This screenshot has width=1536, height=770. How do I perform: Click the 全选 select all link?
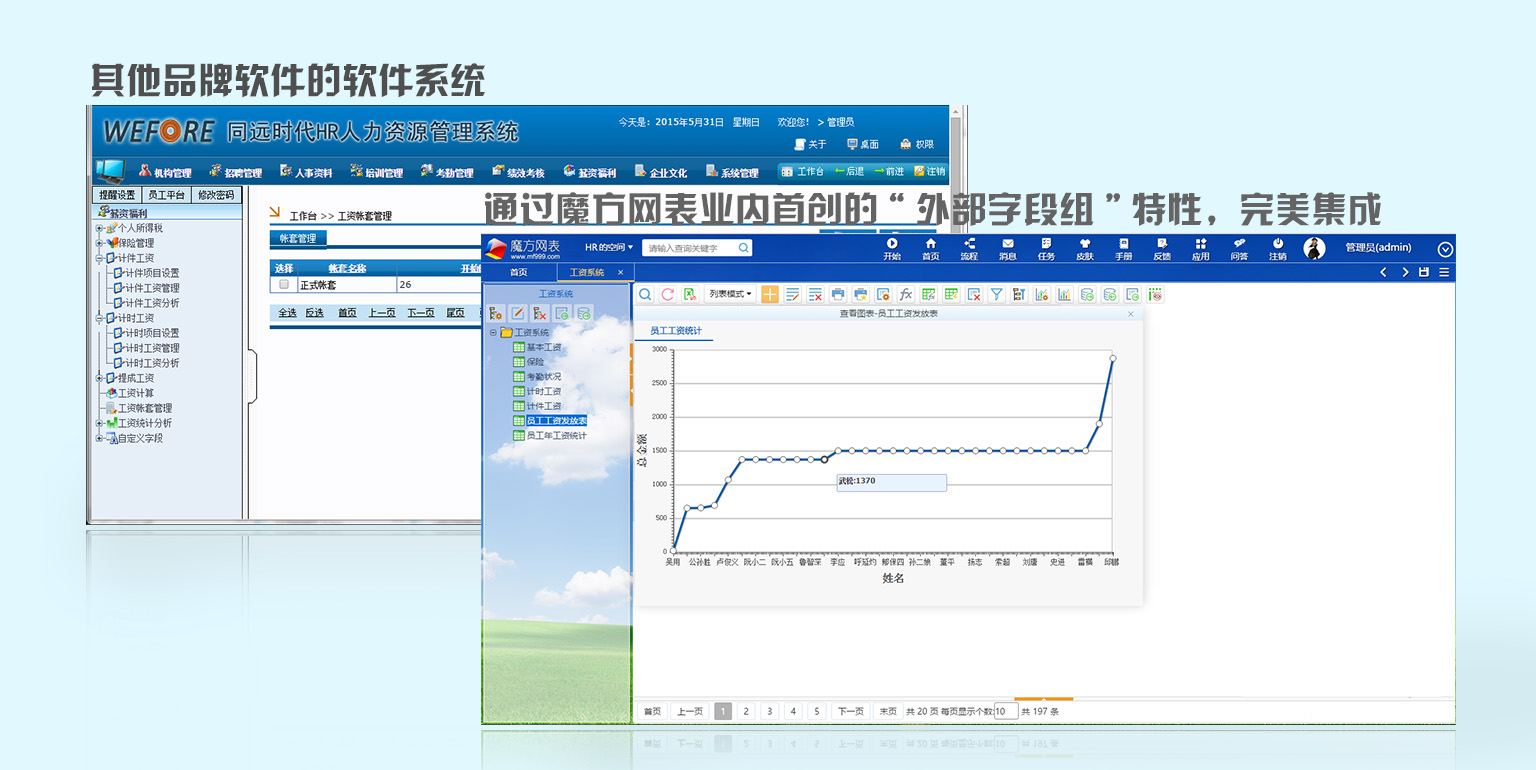coord(287,313)
